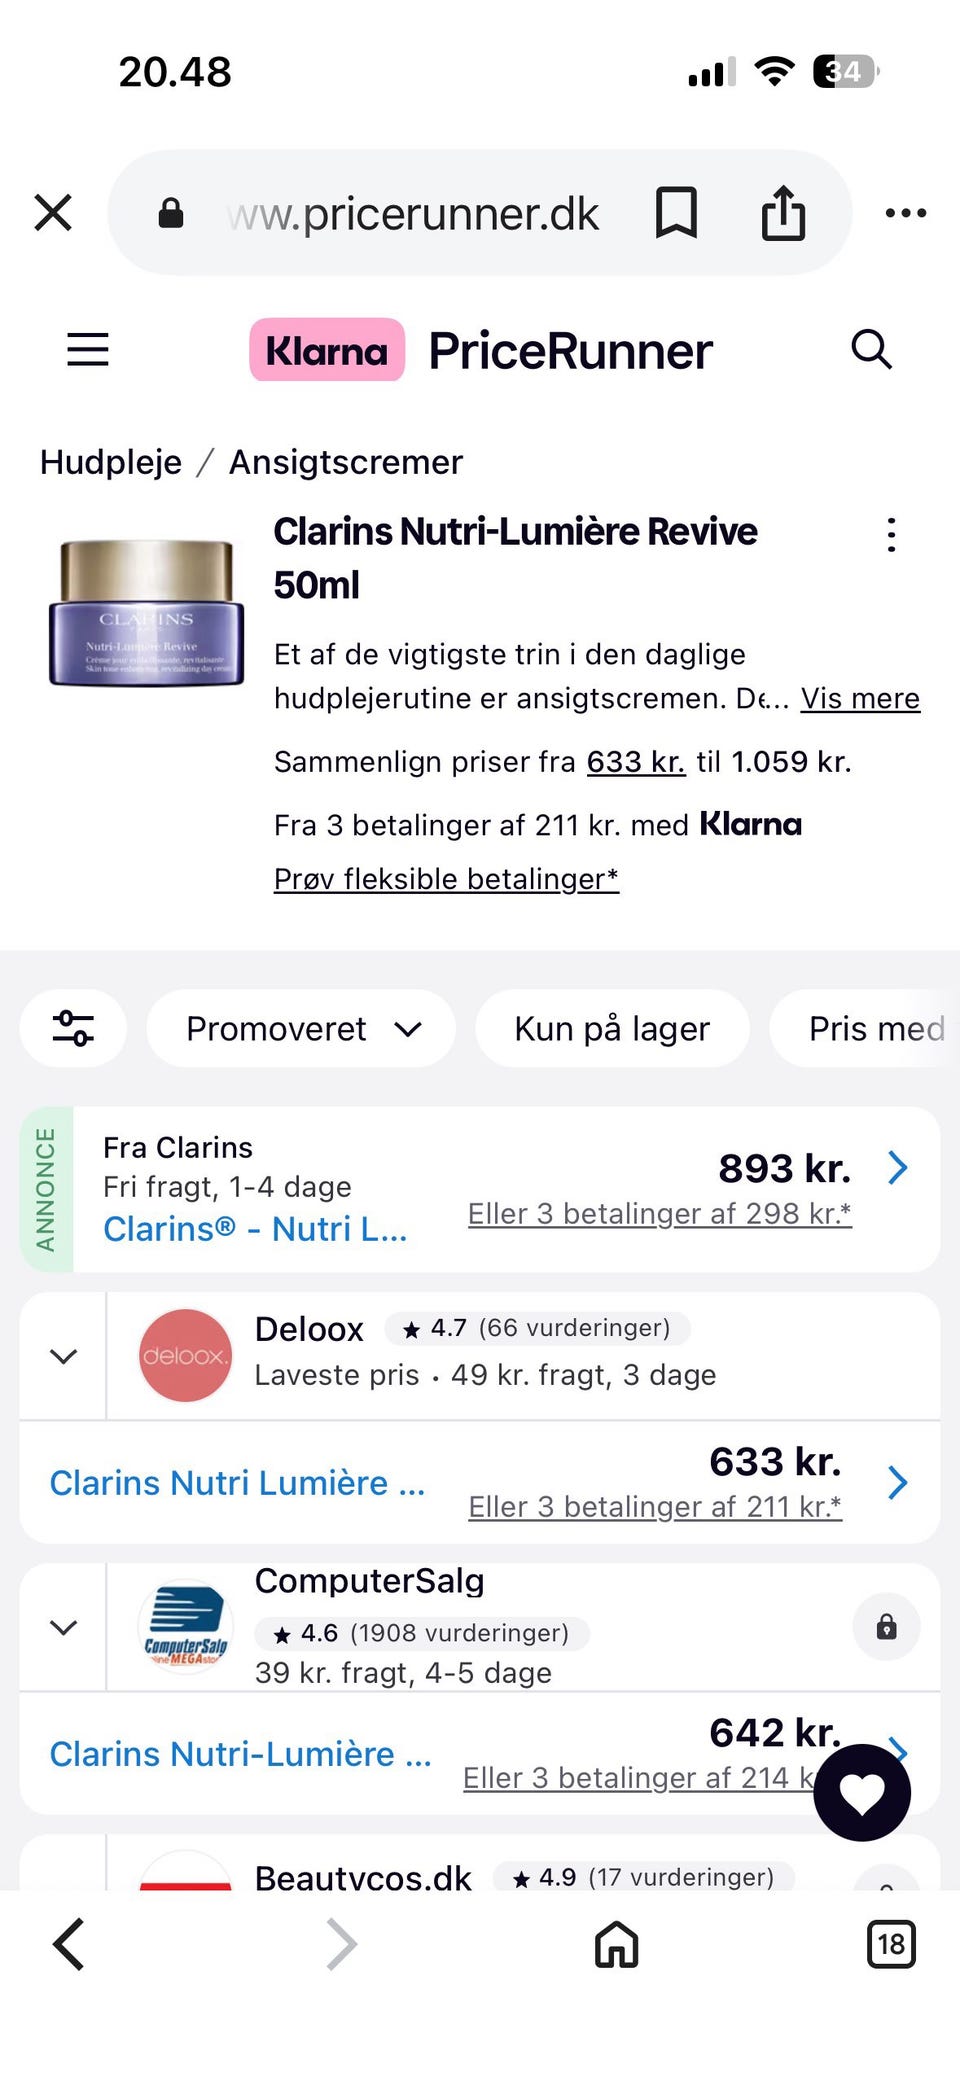
Task: Open the Ansigtscremer breadcrumb category
Action: pos(346,462)
